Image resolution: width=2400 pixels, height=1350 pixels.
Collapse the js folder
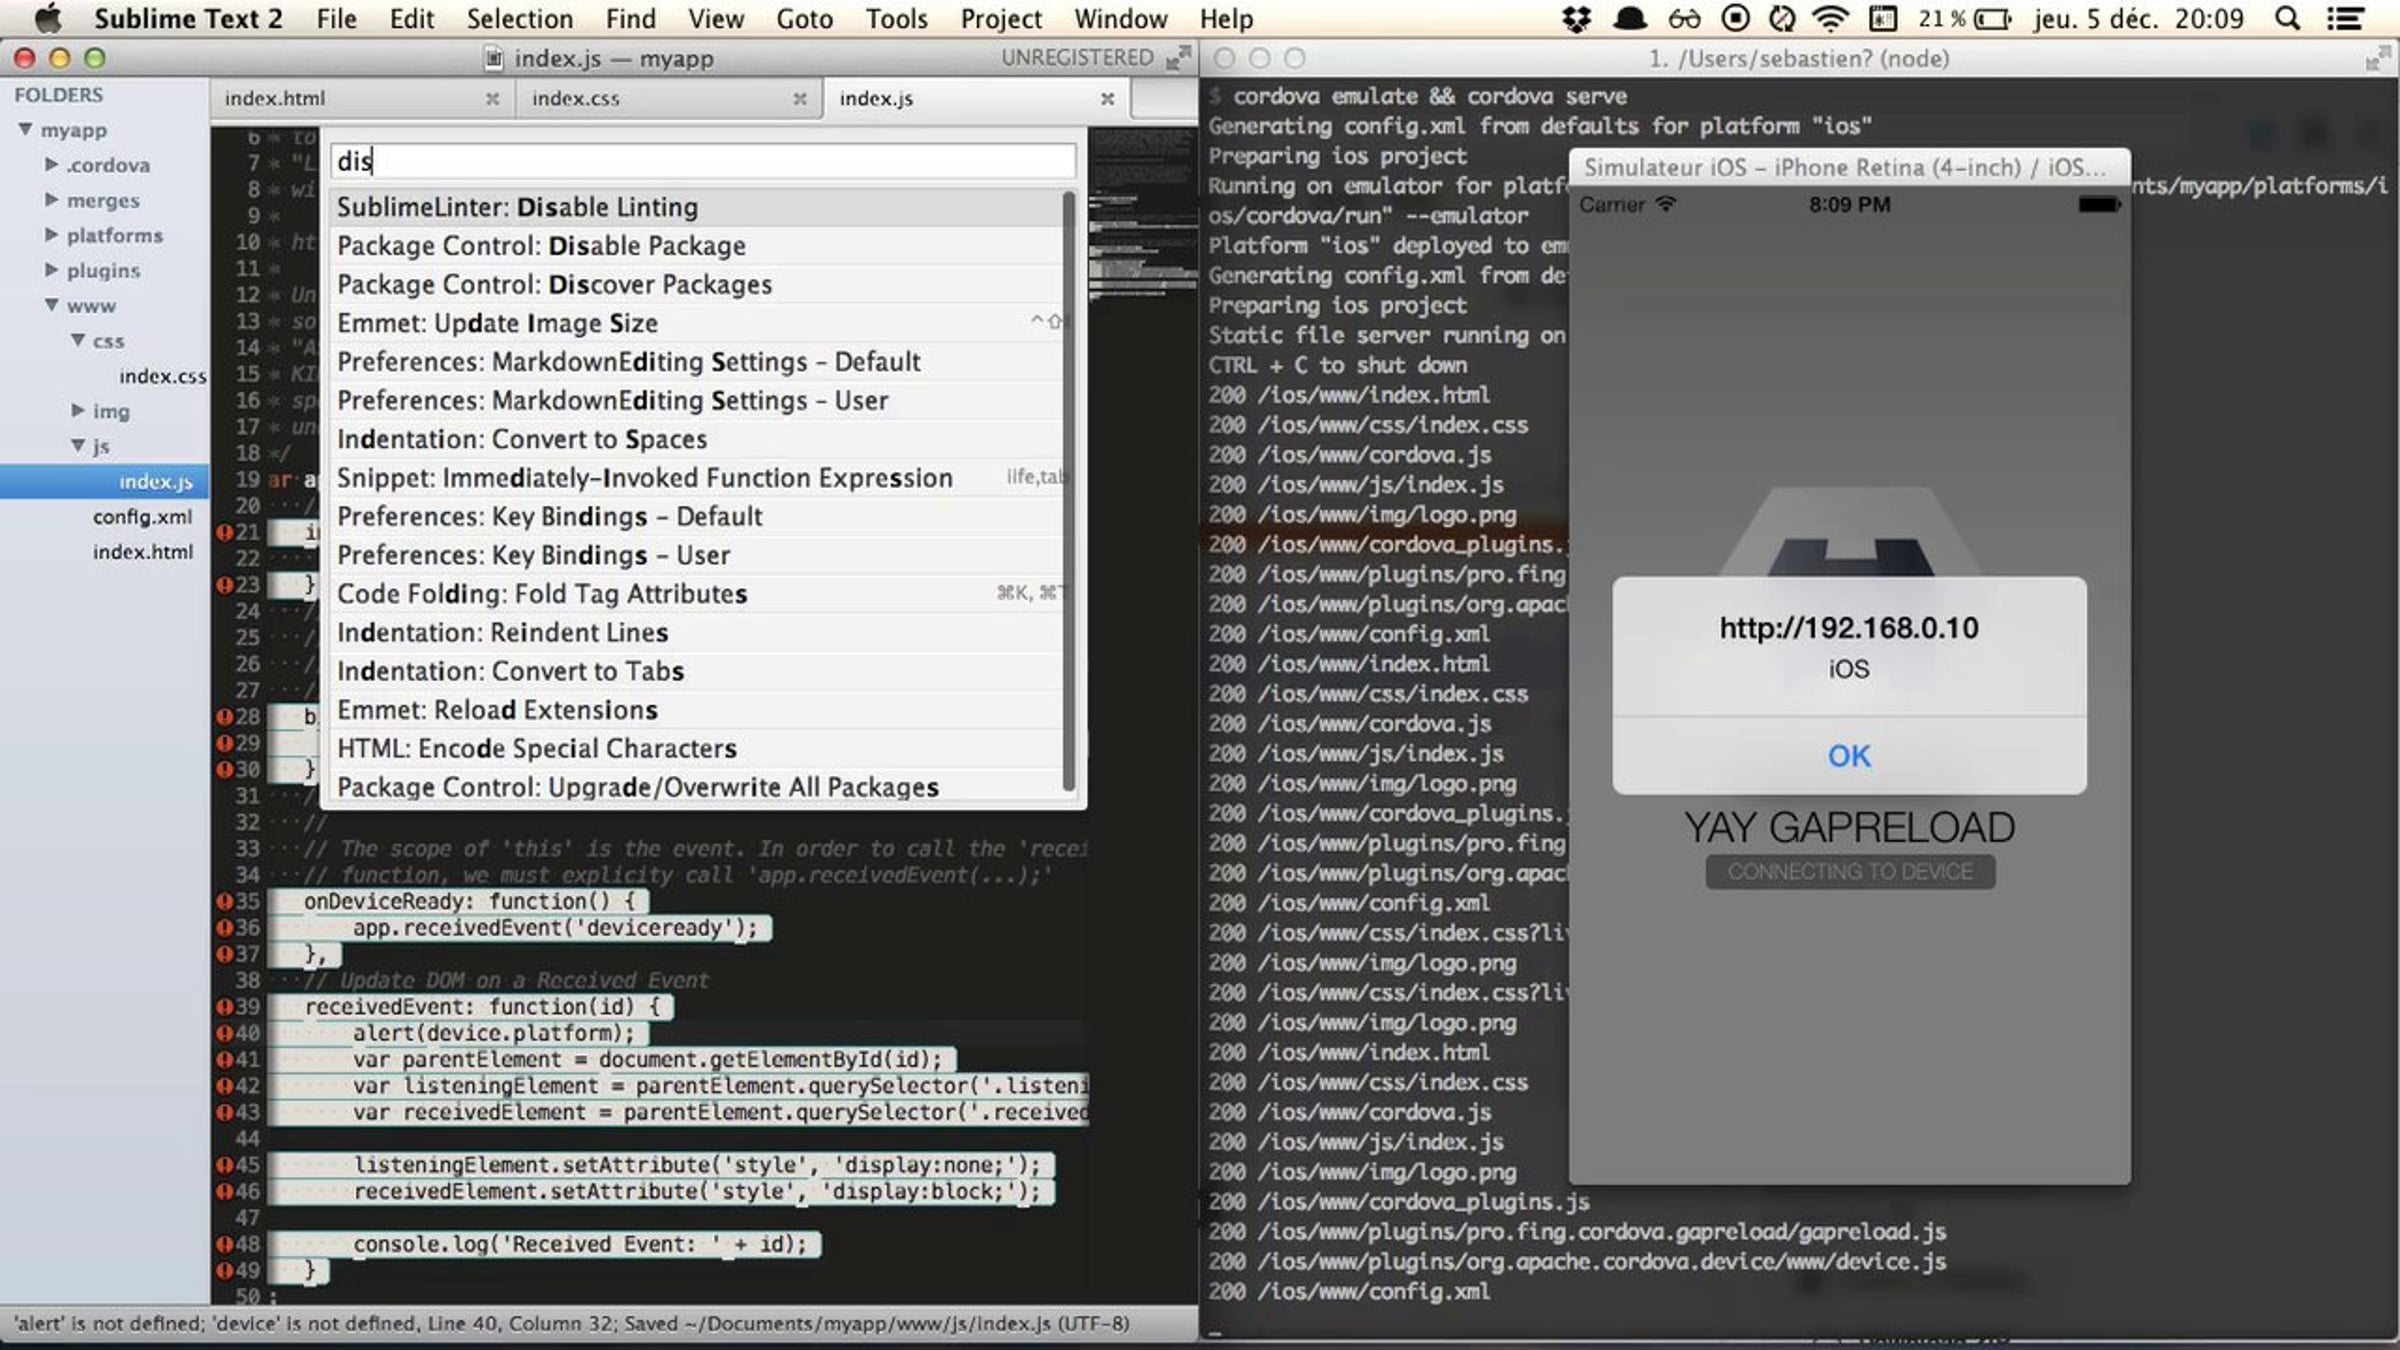pyautogui.click(x=78, y=445)
